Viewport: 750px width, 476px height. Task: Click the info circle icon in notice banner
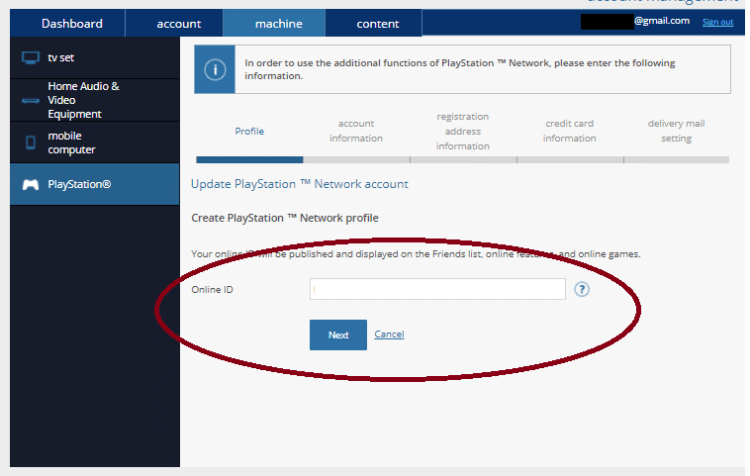215,70
